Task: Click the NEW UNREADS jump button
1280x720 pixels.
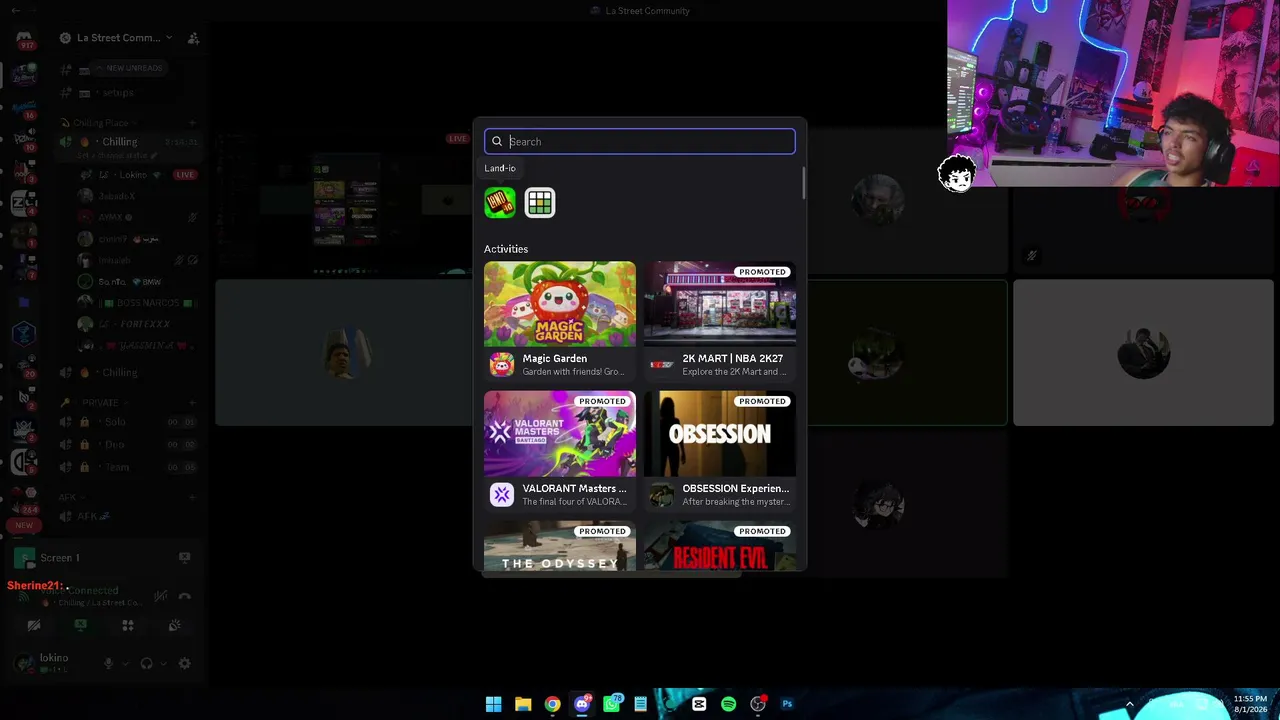Action: click(129, 68)
